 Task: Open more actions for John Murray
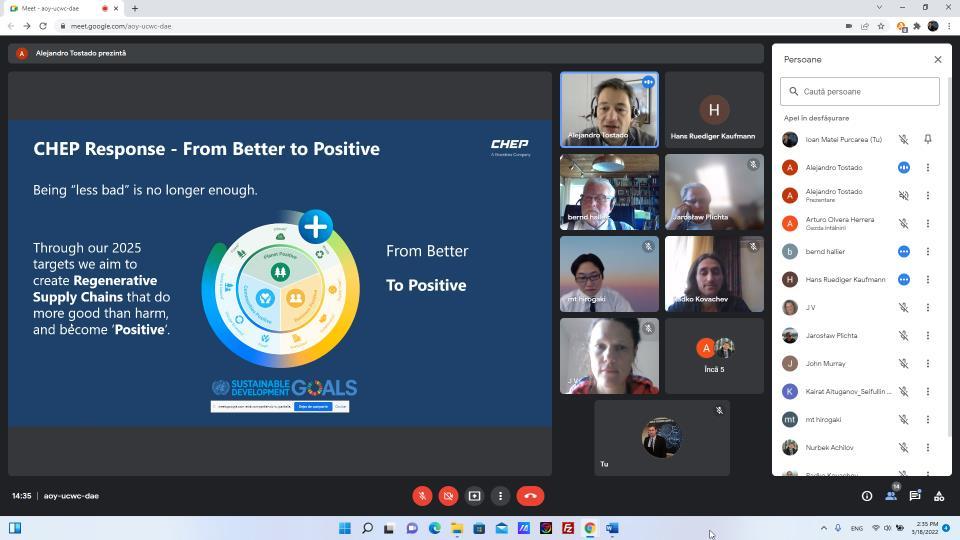928,364
